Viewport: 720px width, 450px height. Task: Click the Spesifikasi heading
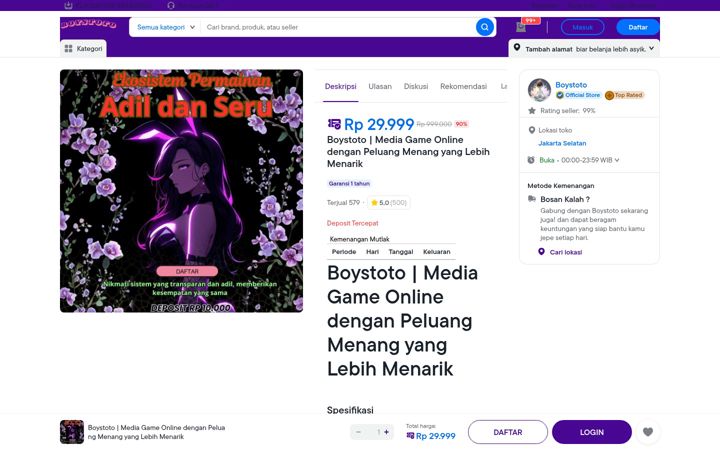click(x=350, y=410)
